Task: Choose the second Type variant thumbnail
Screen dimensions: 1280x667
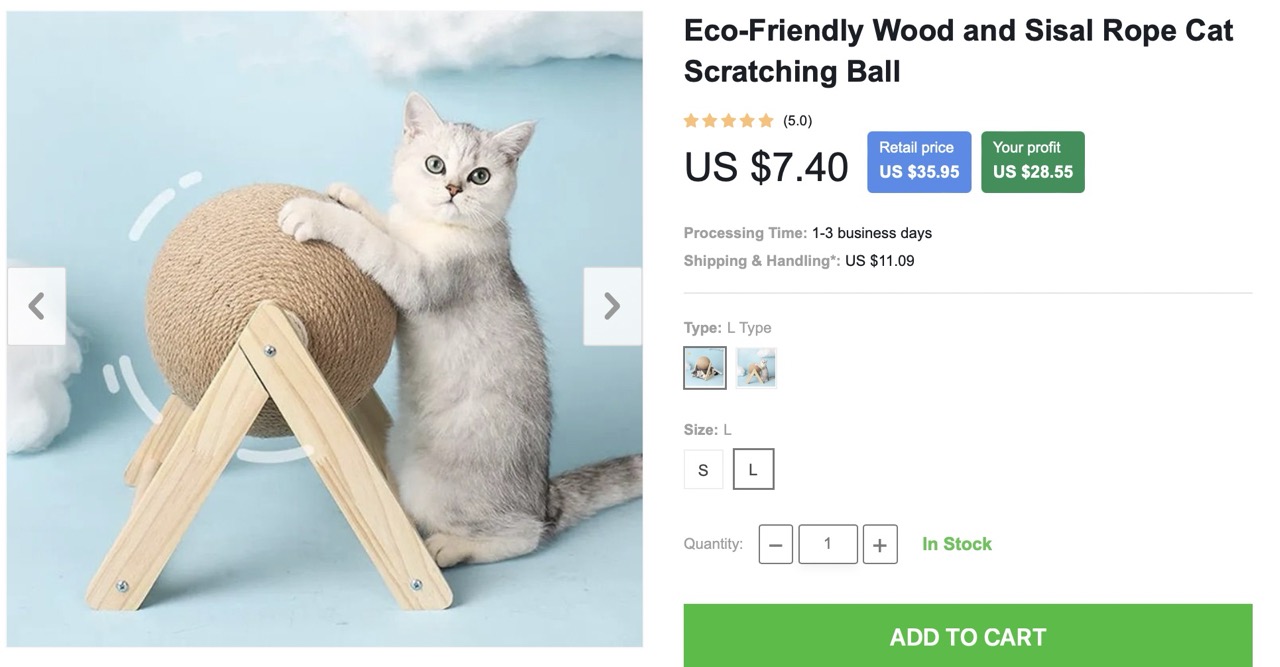Action: coord(756,368)
